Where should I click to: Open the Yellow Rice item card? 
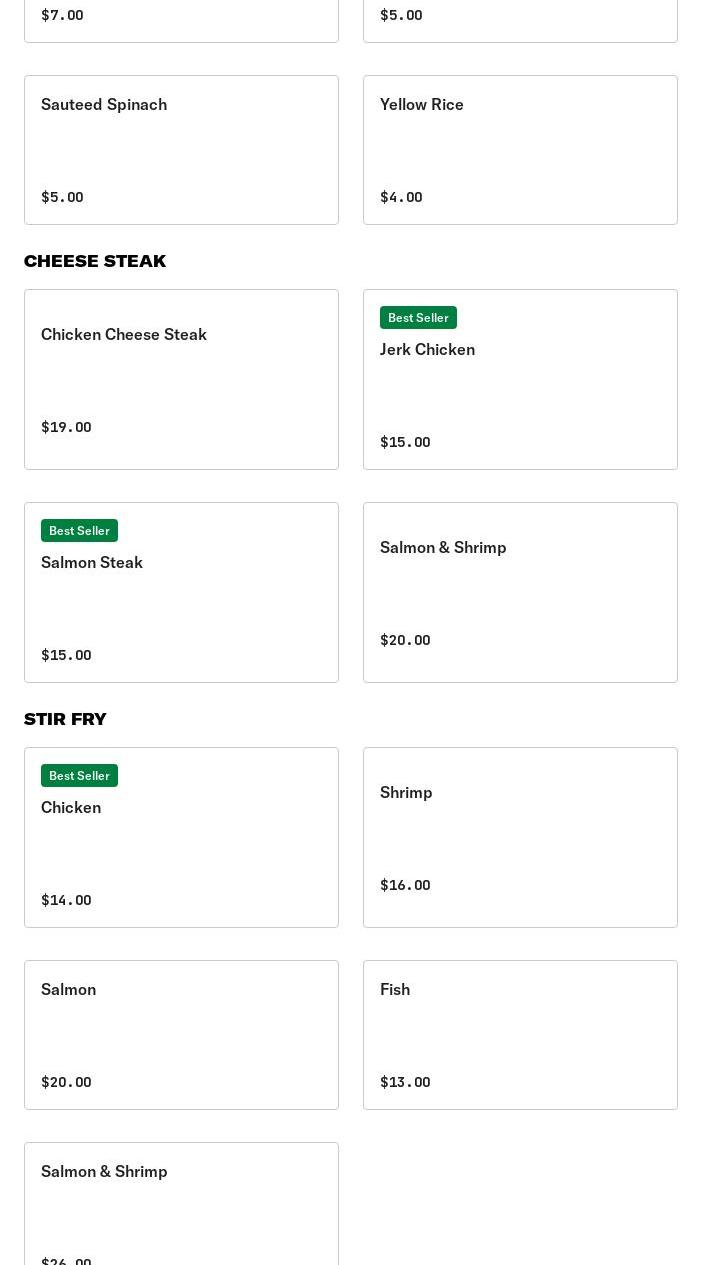520,150
